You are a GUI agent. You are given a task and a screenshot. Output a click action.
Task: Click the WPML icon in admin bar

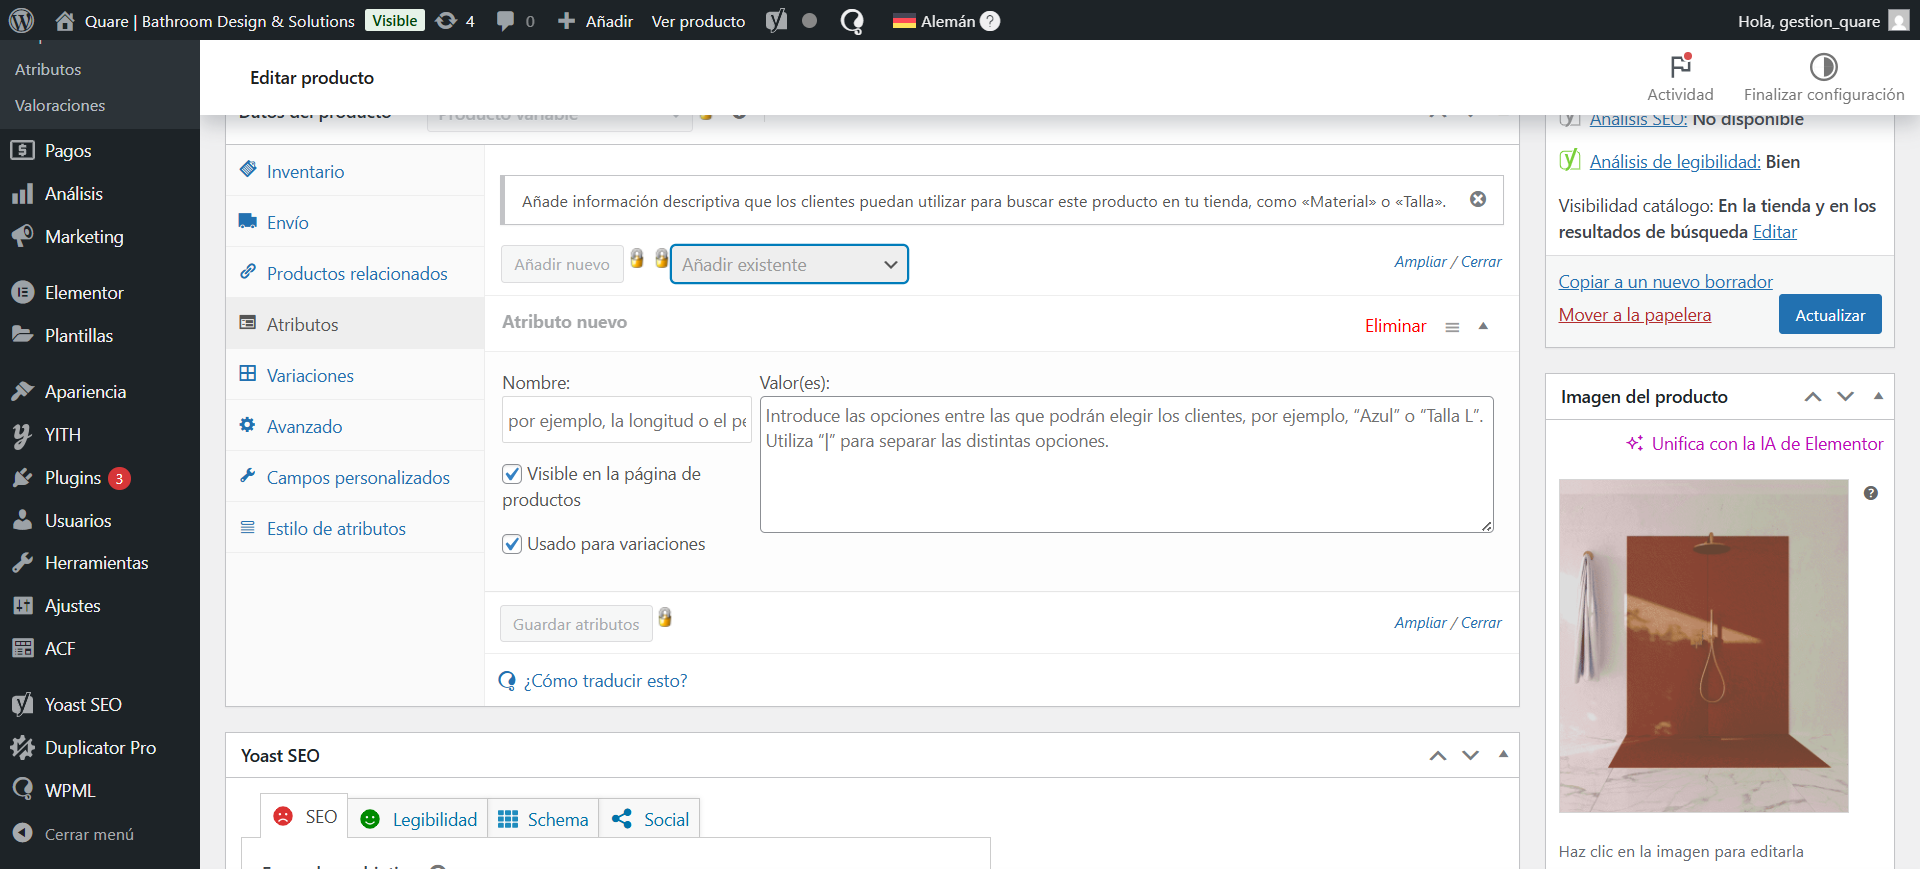coord(852,21)
